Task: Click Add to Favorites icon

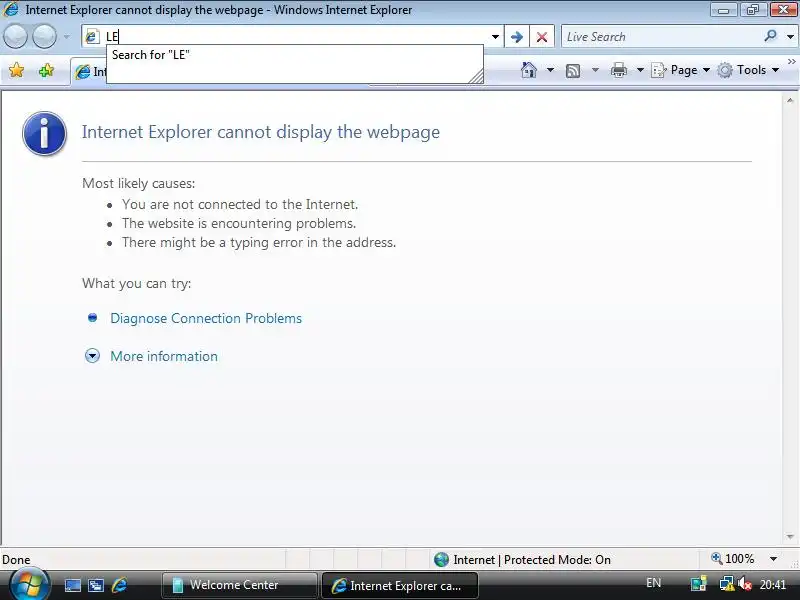Action: tap(46, 70)
